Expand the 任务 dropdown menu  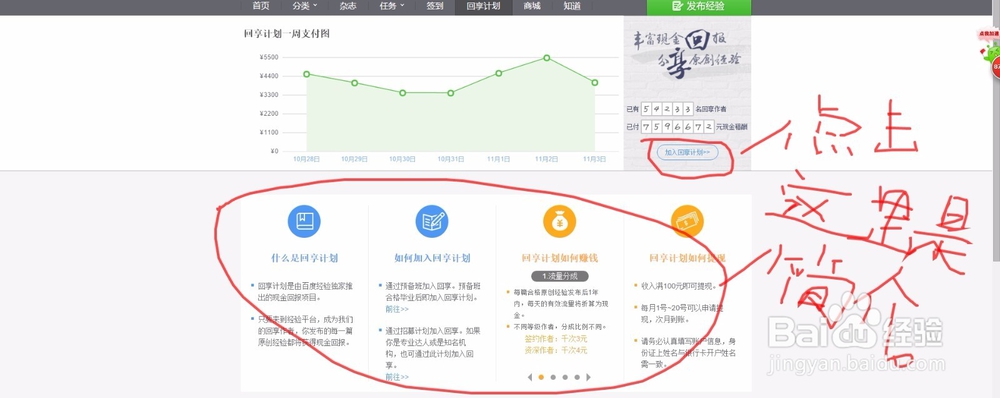pos(392,6)
